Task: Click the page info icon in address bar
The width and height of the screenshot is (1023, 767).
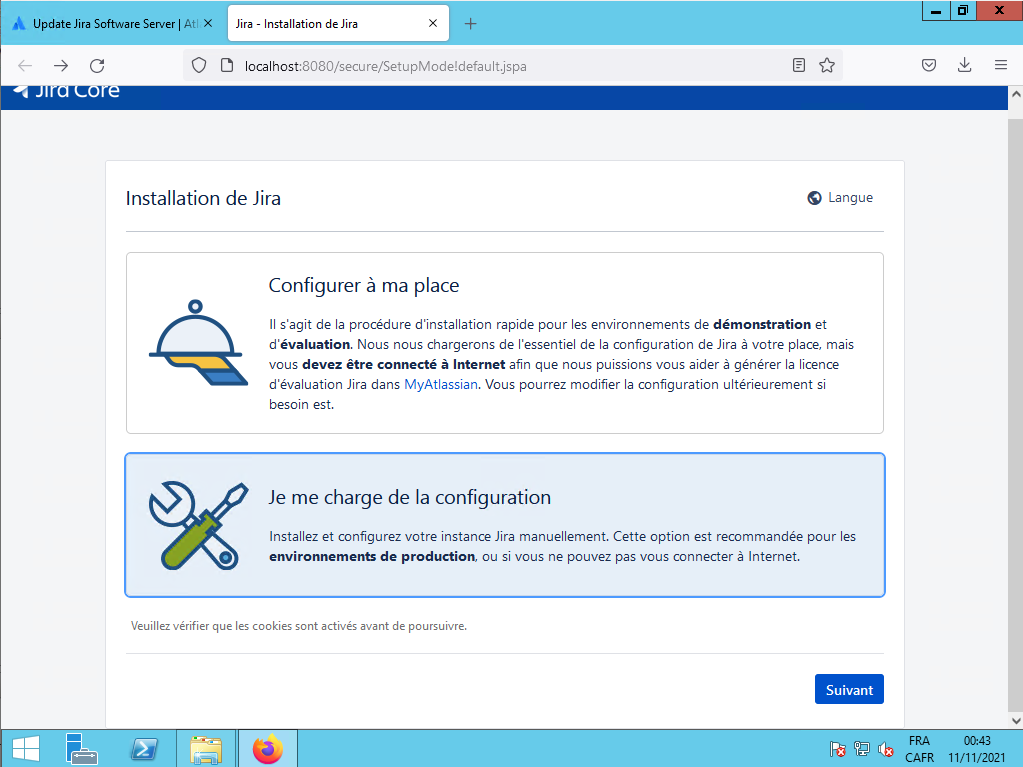Action: pos(226,65)
